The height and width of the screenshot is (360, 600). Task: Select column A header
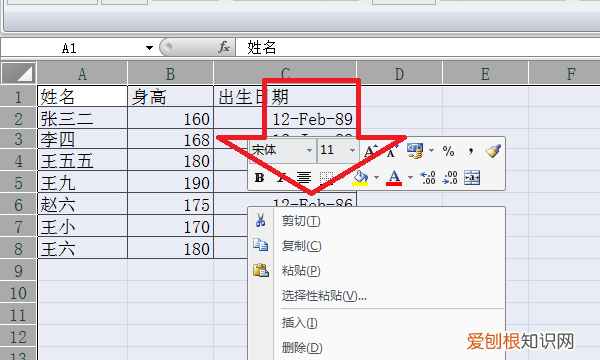coord(82,73)
